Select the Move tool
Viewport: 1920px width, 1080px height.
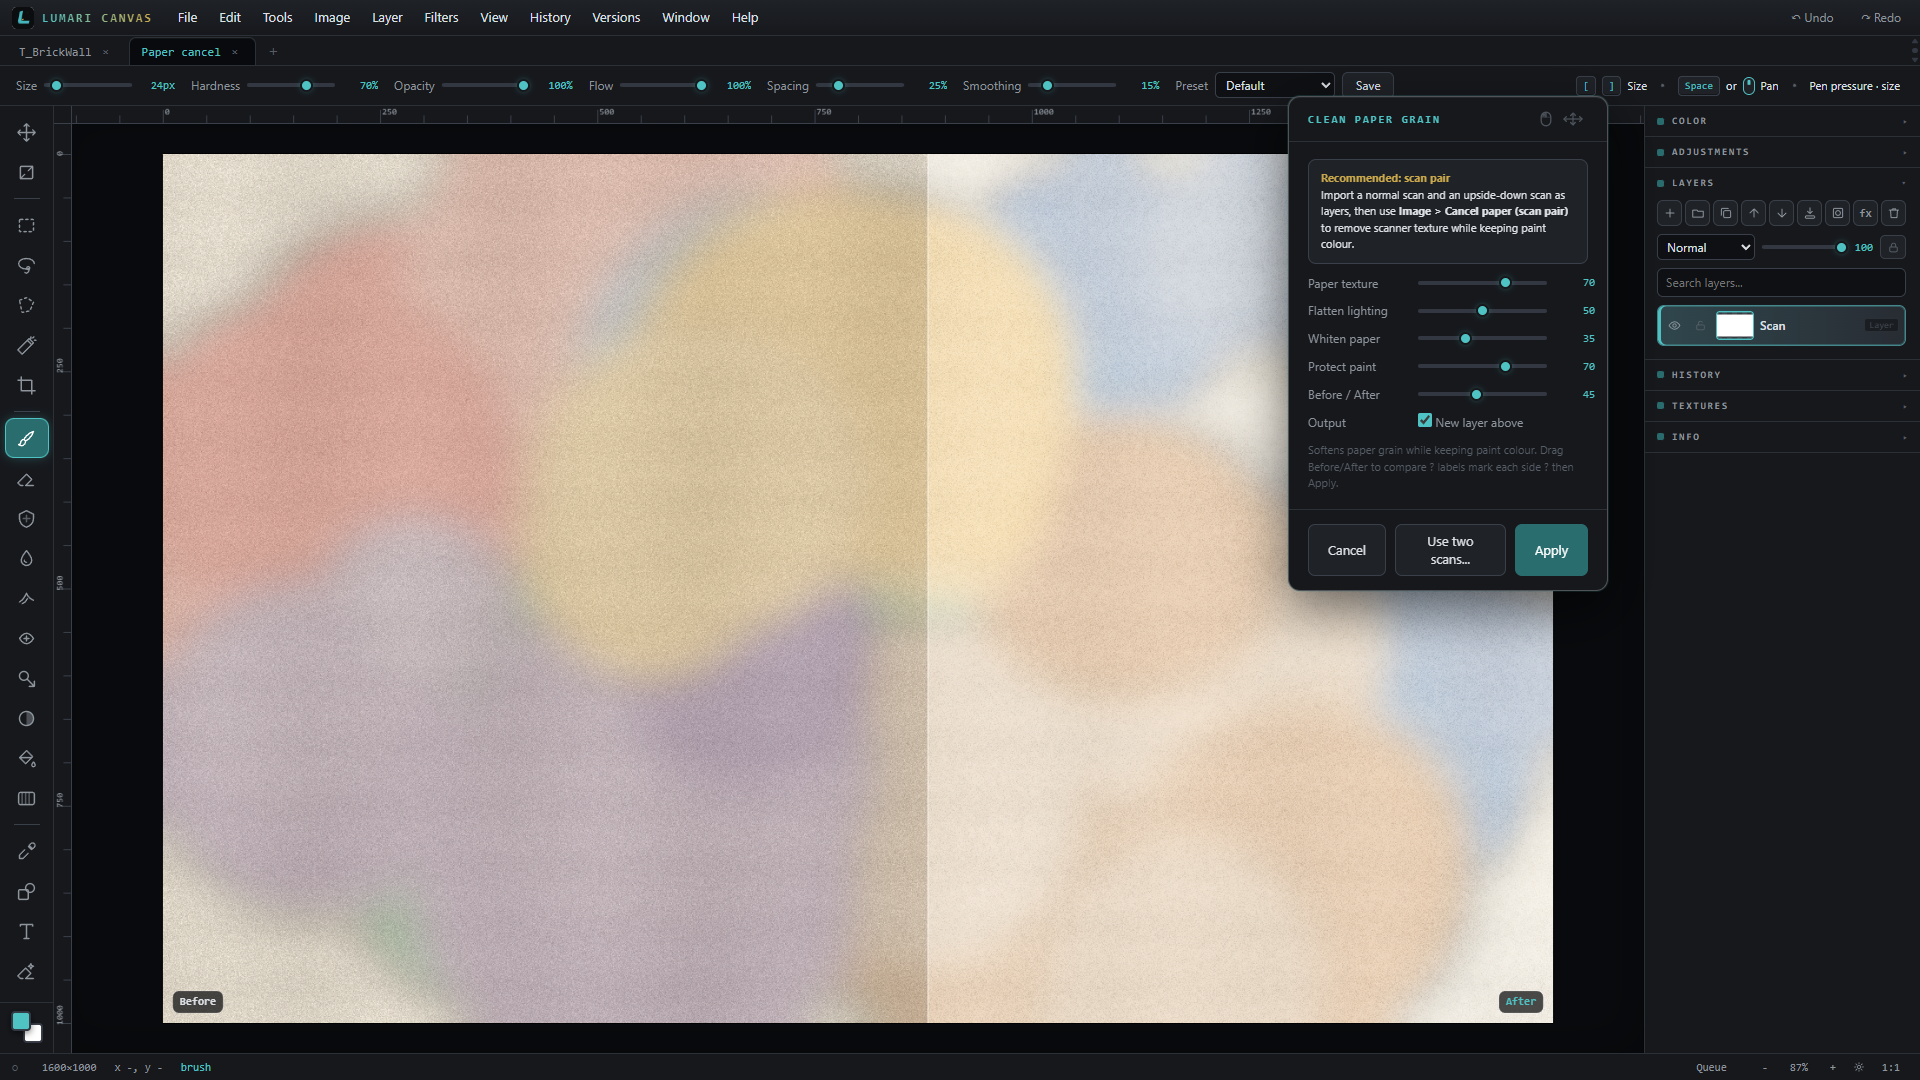[x=27, y=132]
